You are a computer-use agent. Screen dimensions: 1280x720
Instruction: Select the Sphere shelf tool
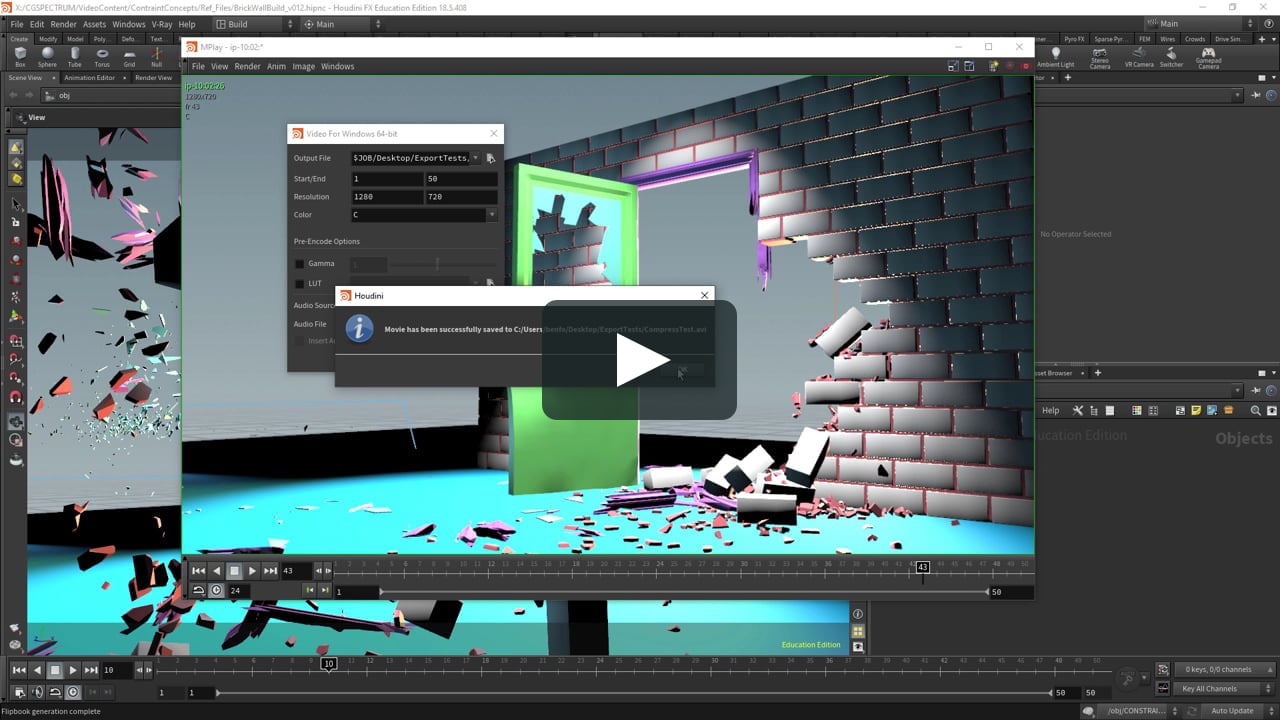[47, 57]
